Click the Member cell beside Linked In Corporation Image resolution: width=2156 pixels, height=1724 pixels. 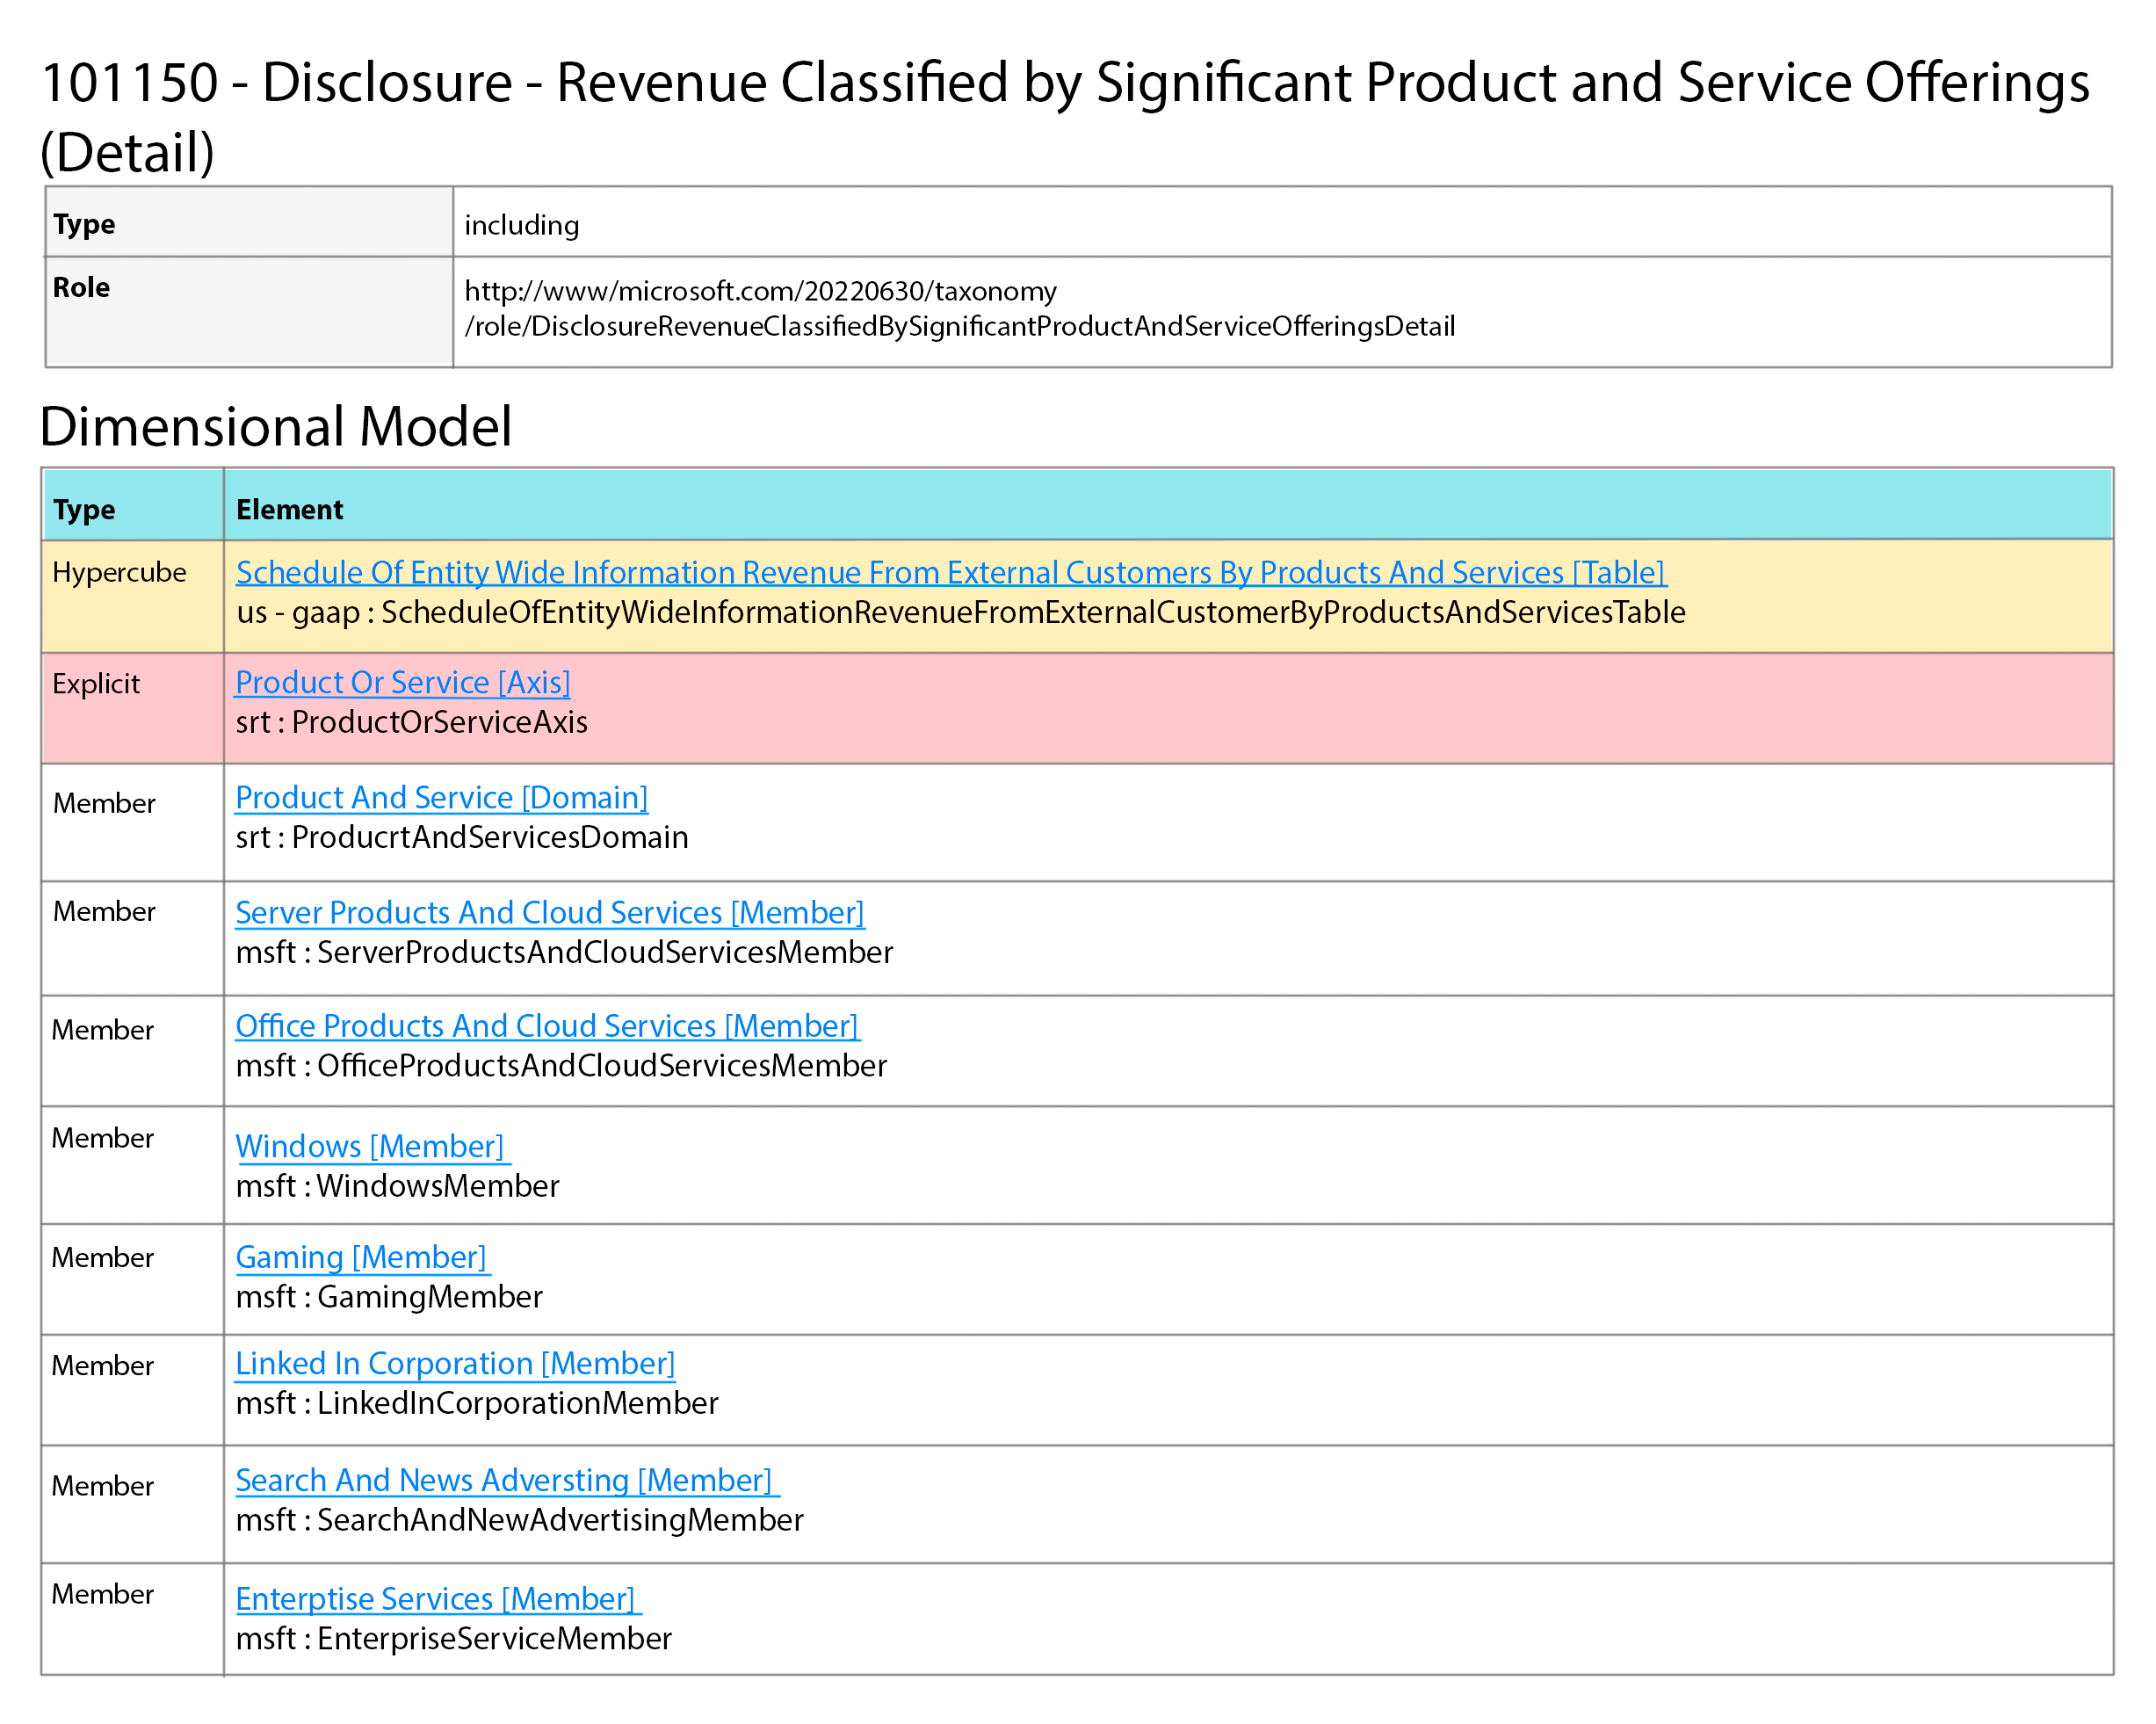click(x=132, y=1390)
